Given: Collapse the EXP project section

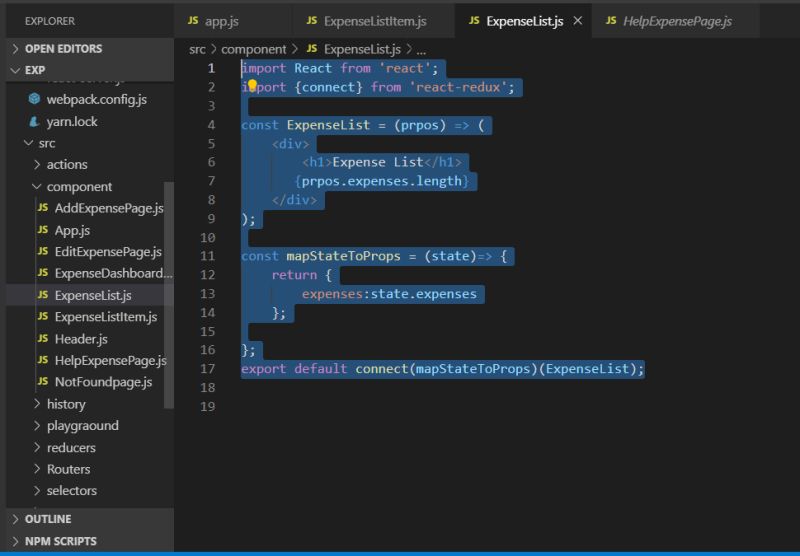Looking at the screenshot, I should [x=90, y=70].
